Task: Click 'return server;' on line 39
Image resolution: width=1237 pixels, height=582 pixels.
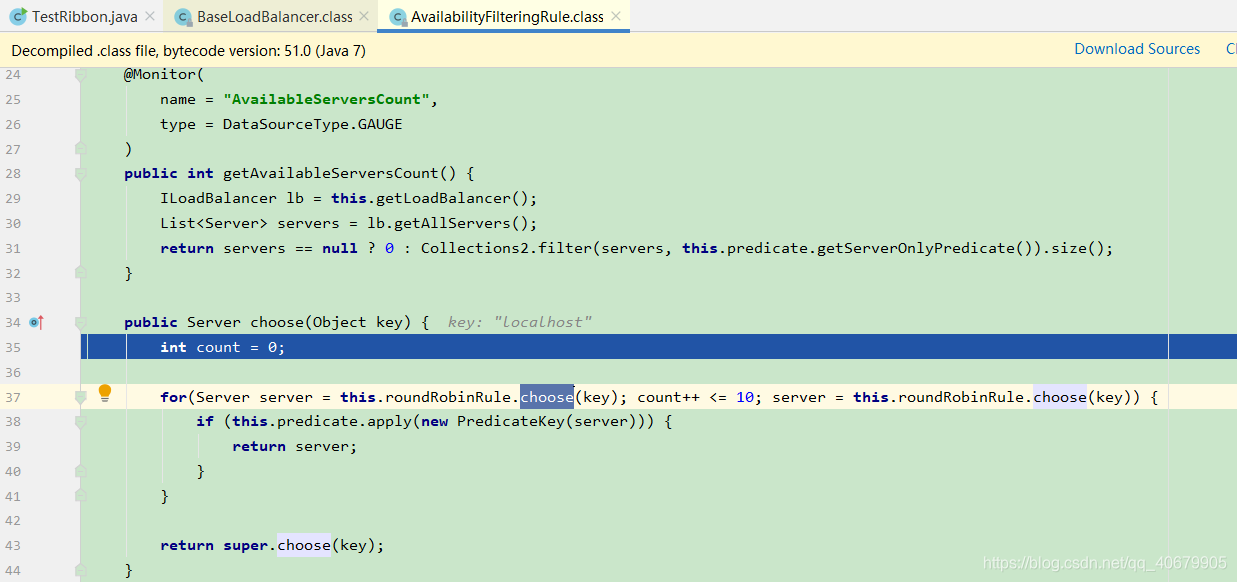Action: (295, 446)
